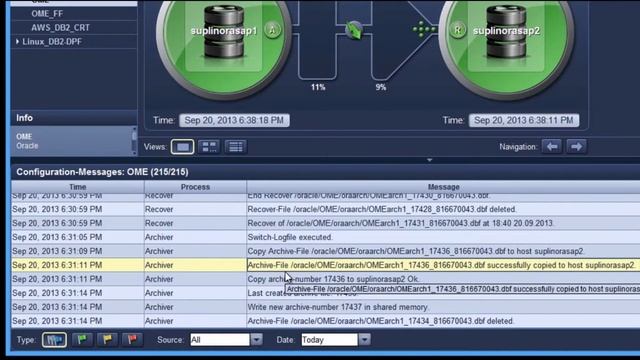Sort by the Process column header
The height and width of the screenshot is (360, 640).
pyautogui.click(x=195, y=187)
